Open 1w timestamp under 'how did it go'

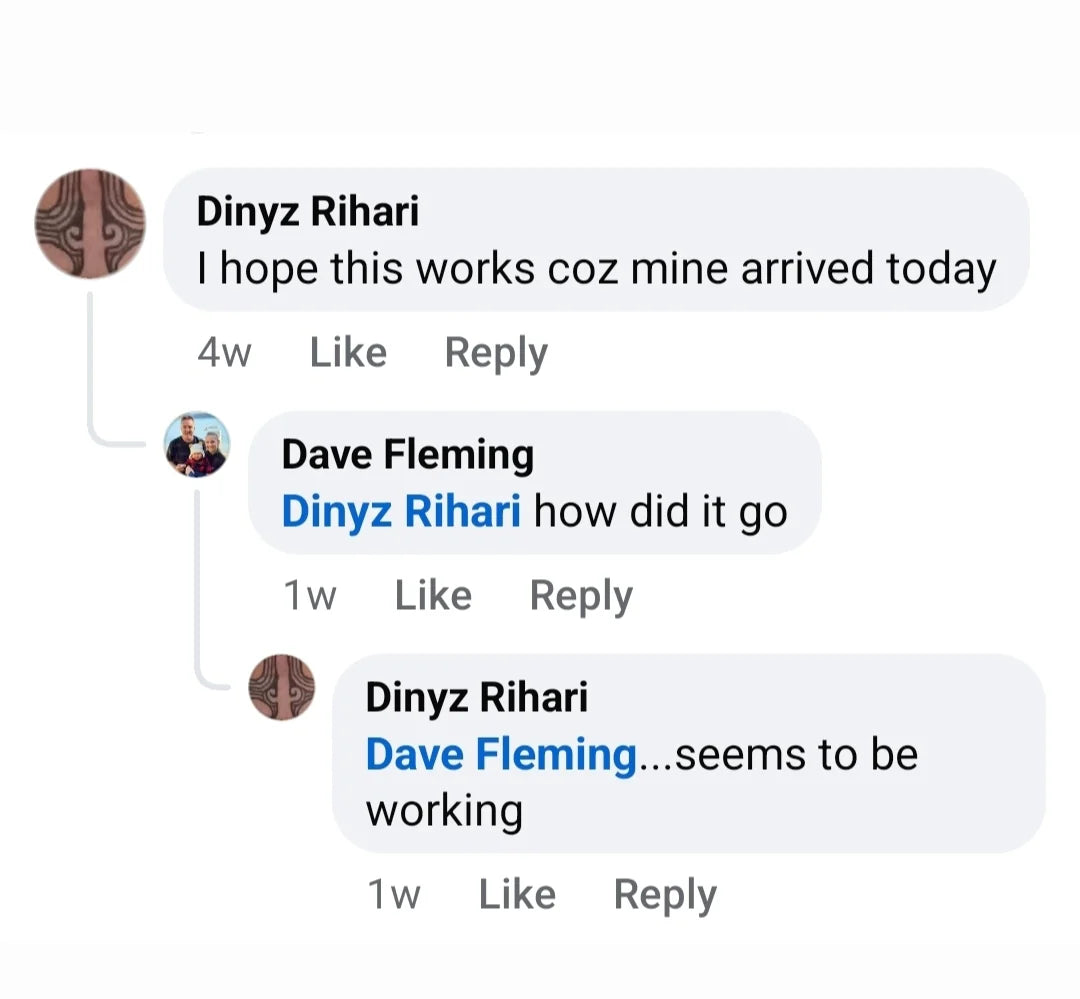(x=310, y=596)
